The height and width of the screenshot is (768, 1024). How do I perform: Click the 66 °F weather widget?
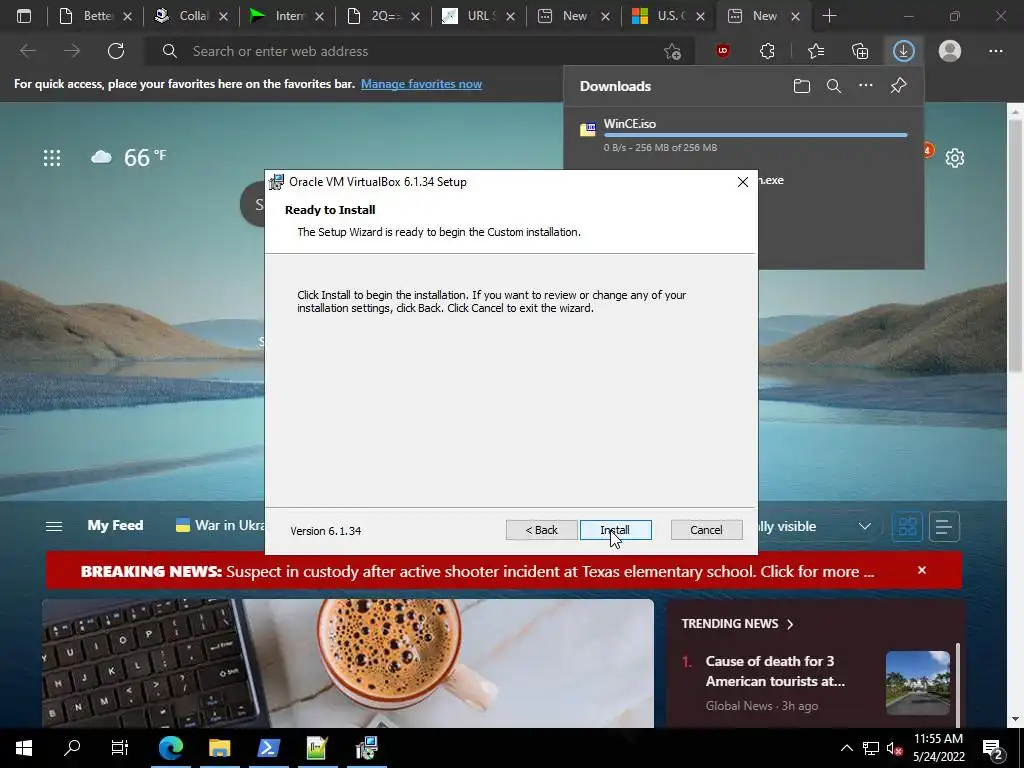coord(129,157)
